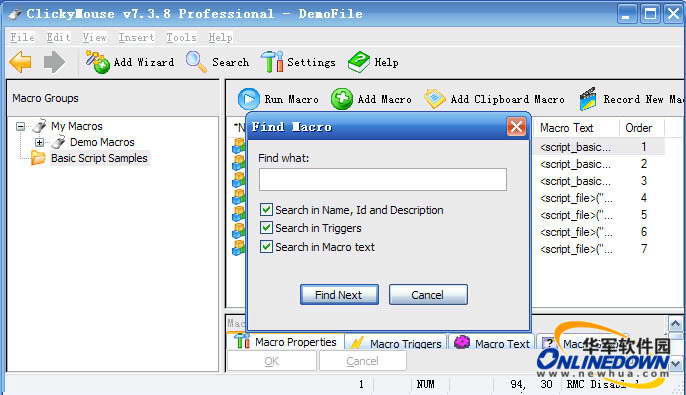Screen dimensions: 686x395
Task: Click the ClickyMouse title bar app icon
Action: (x=14, y=14)
